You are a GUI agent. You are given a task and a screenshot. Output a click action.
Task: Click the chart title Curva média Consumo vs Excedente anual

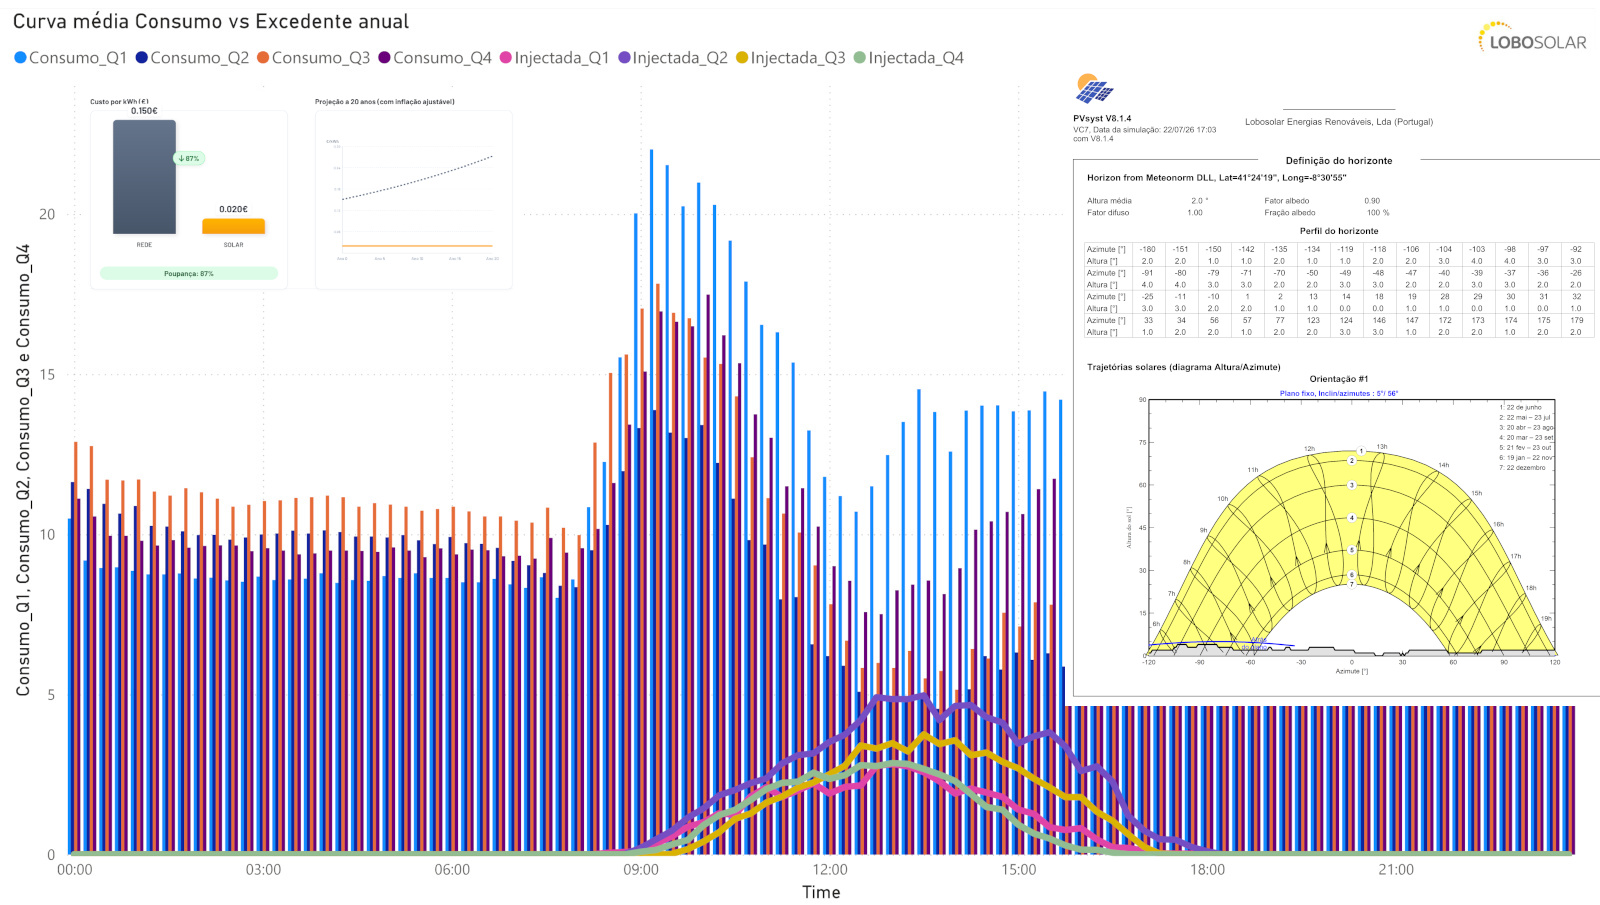(211, 21)
